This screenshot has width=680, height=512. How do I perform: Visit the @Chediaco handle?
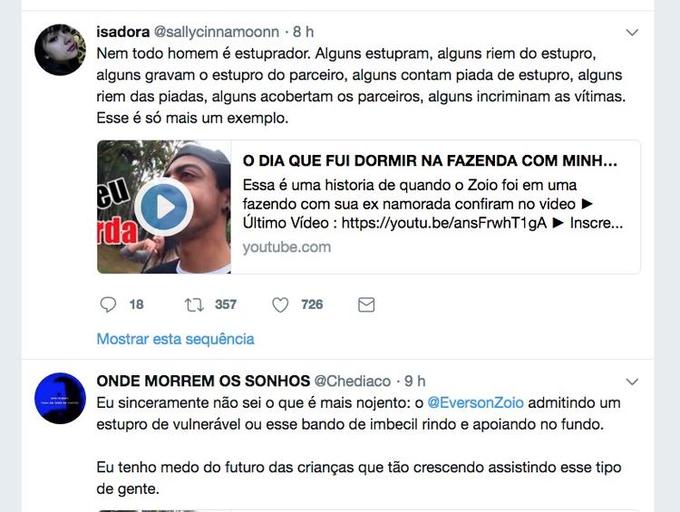(352, 381)
